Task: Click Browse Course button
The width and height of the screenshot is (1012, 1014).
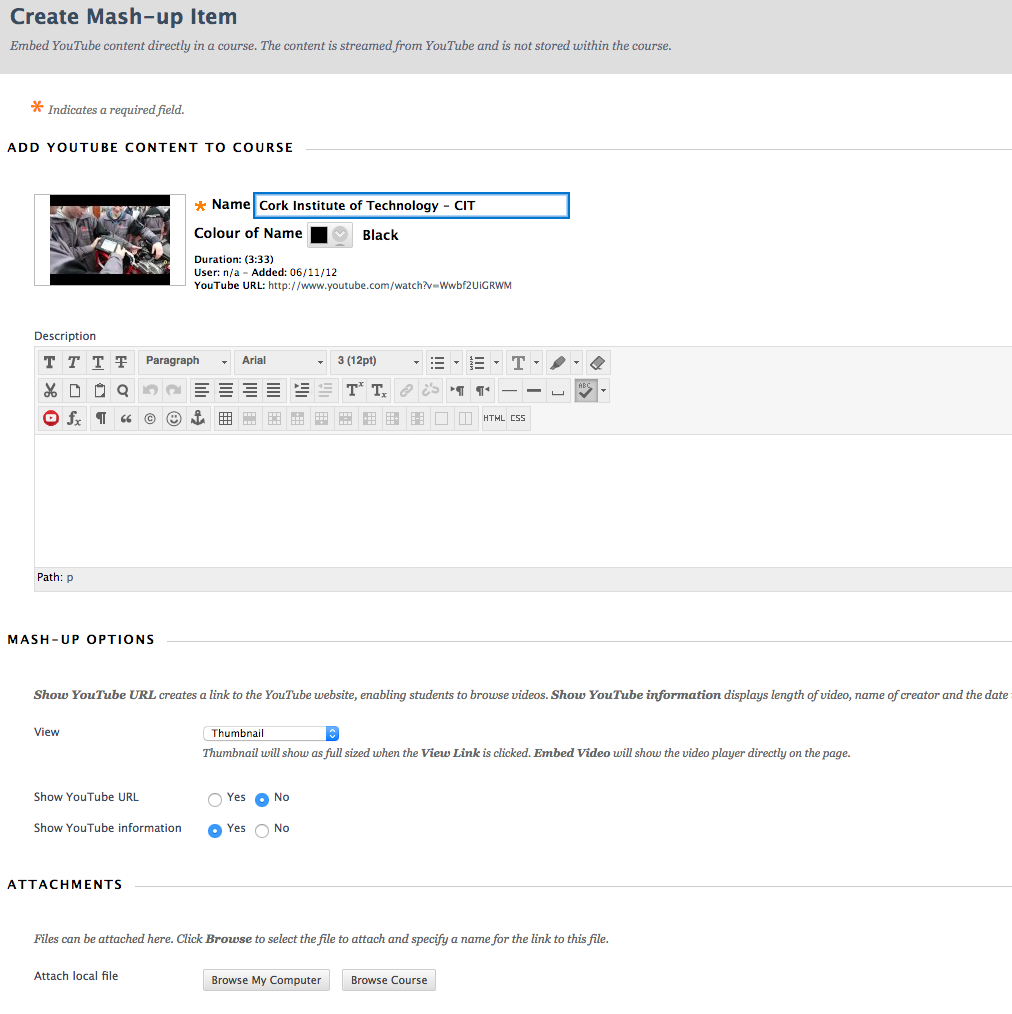Action: (x=389, y=980)
